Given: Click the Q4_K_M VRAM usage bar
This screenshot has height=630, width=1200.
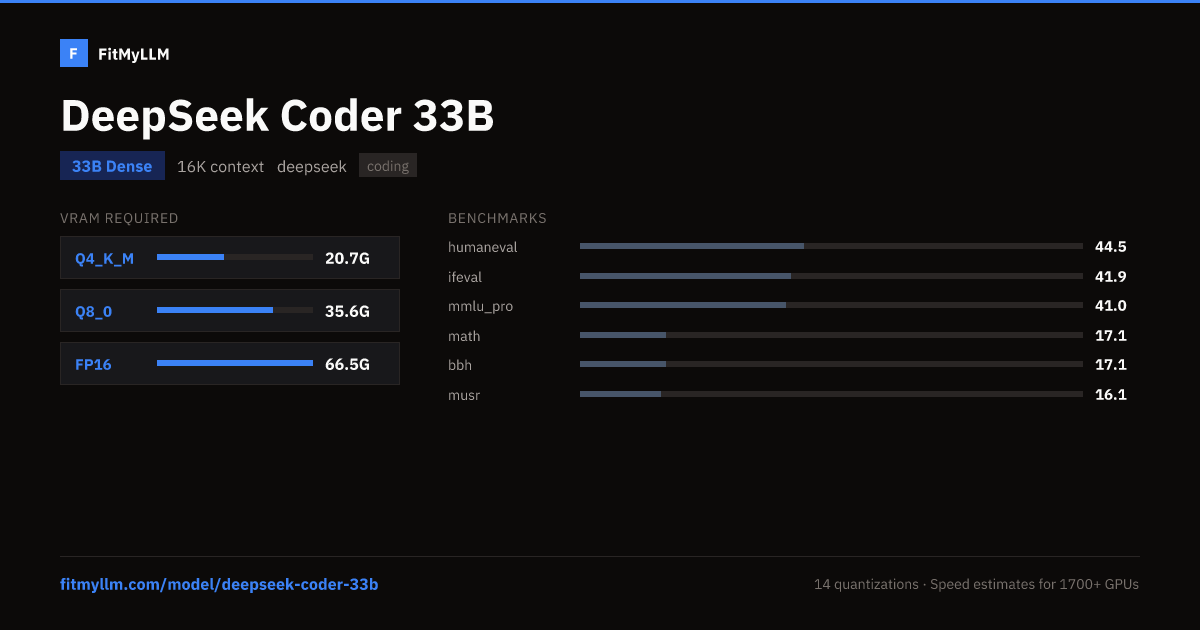Looking at the screenshot, I should click(x=235, y=257).
